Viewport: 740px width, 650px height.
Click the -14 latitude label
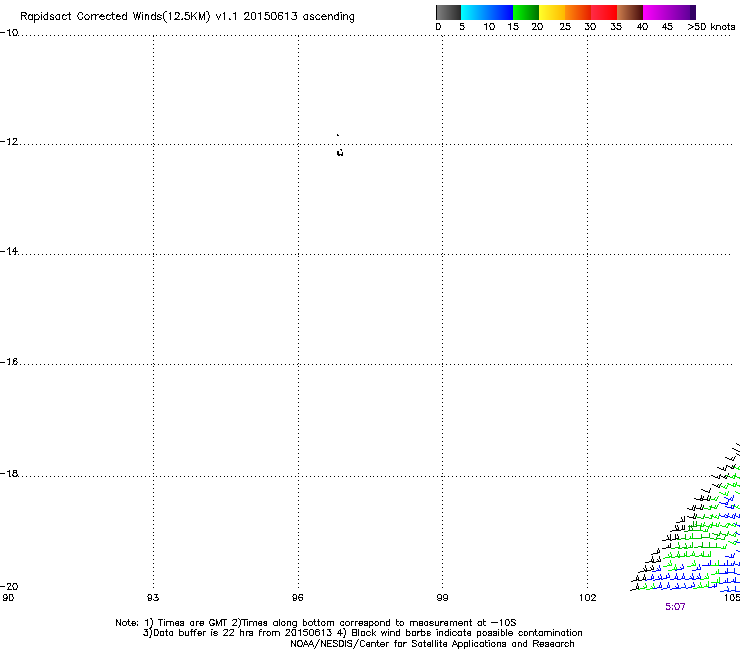point(9,251)
